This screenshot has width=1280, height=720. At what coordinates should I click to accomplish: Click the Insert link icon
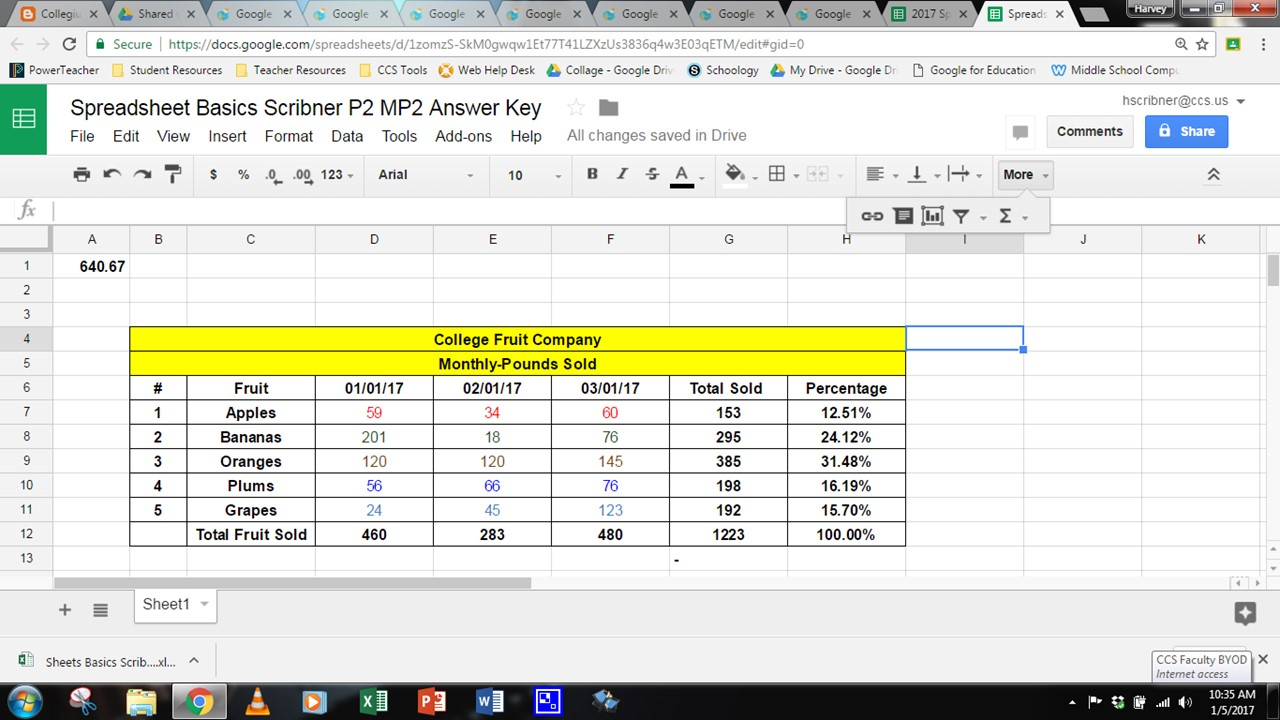point(872,215)
